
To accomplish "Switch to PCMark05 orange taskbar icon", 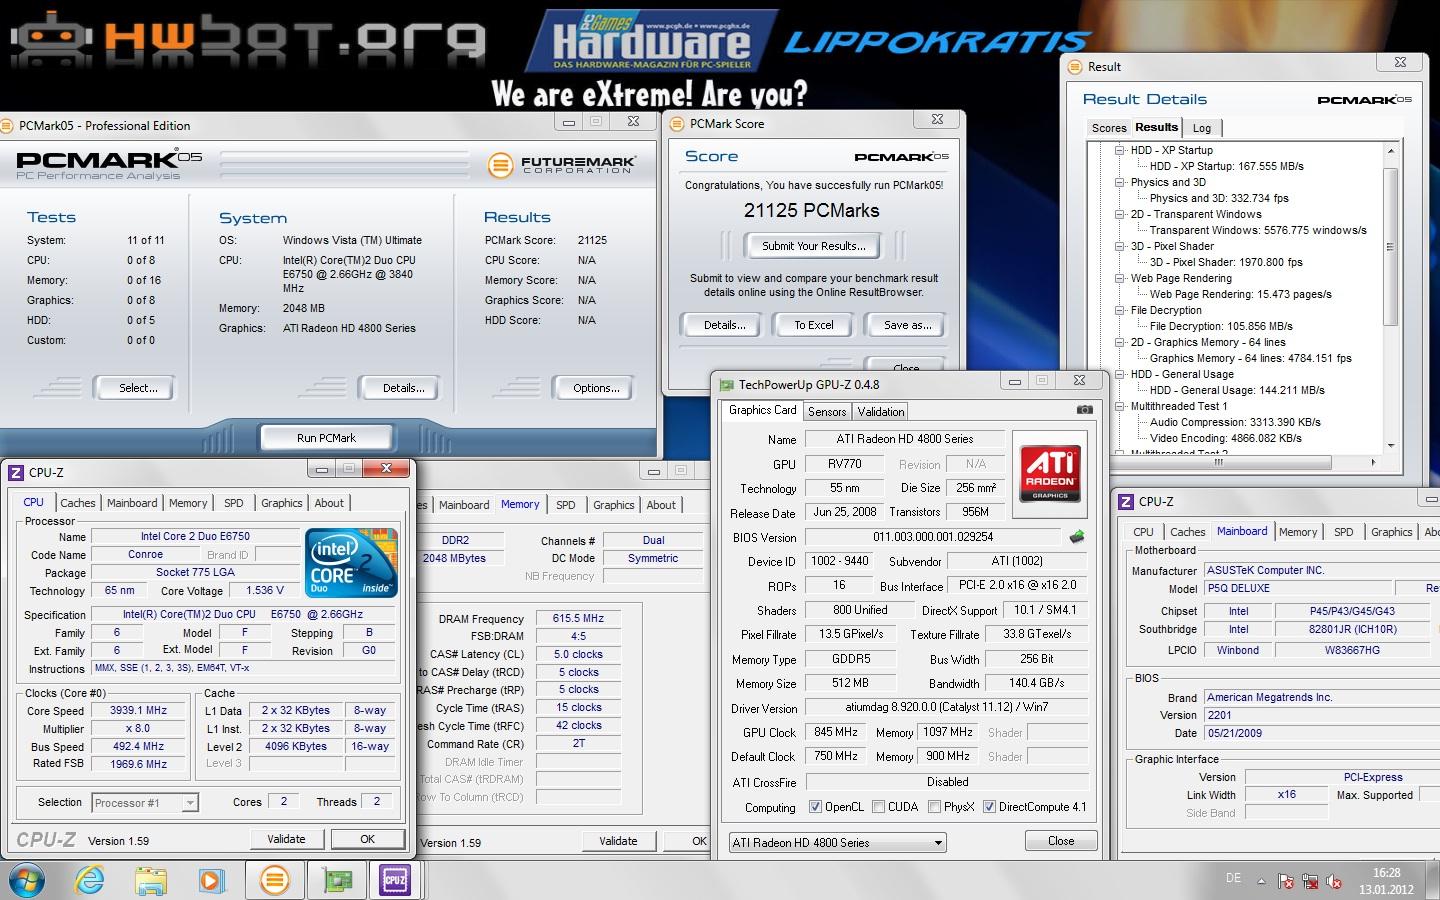I will [x=274, y=880].
